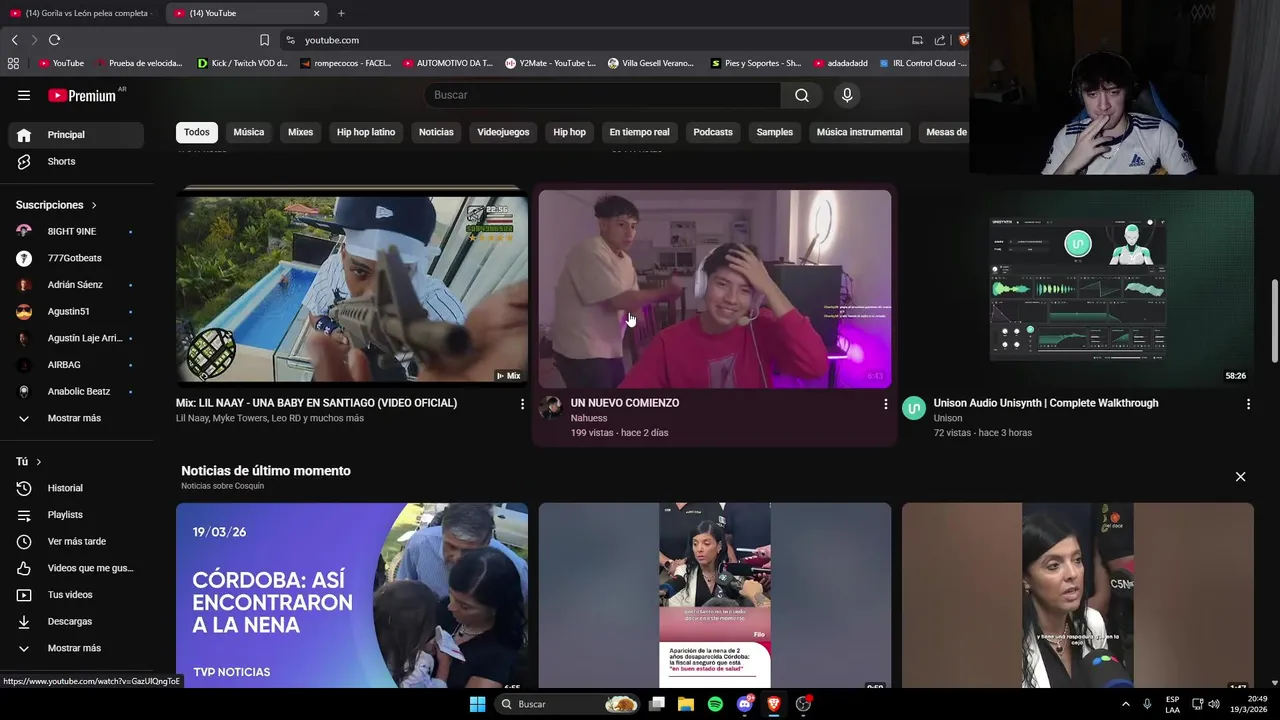Select the Podcasts filter chip
The width and height of the screenshot is (1280, 720).
coord(713,132)
